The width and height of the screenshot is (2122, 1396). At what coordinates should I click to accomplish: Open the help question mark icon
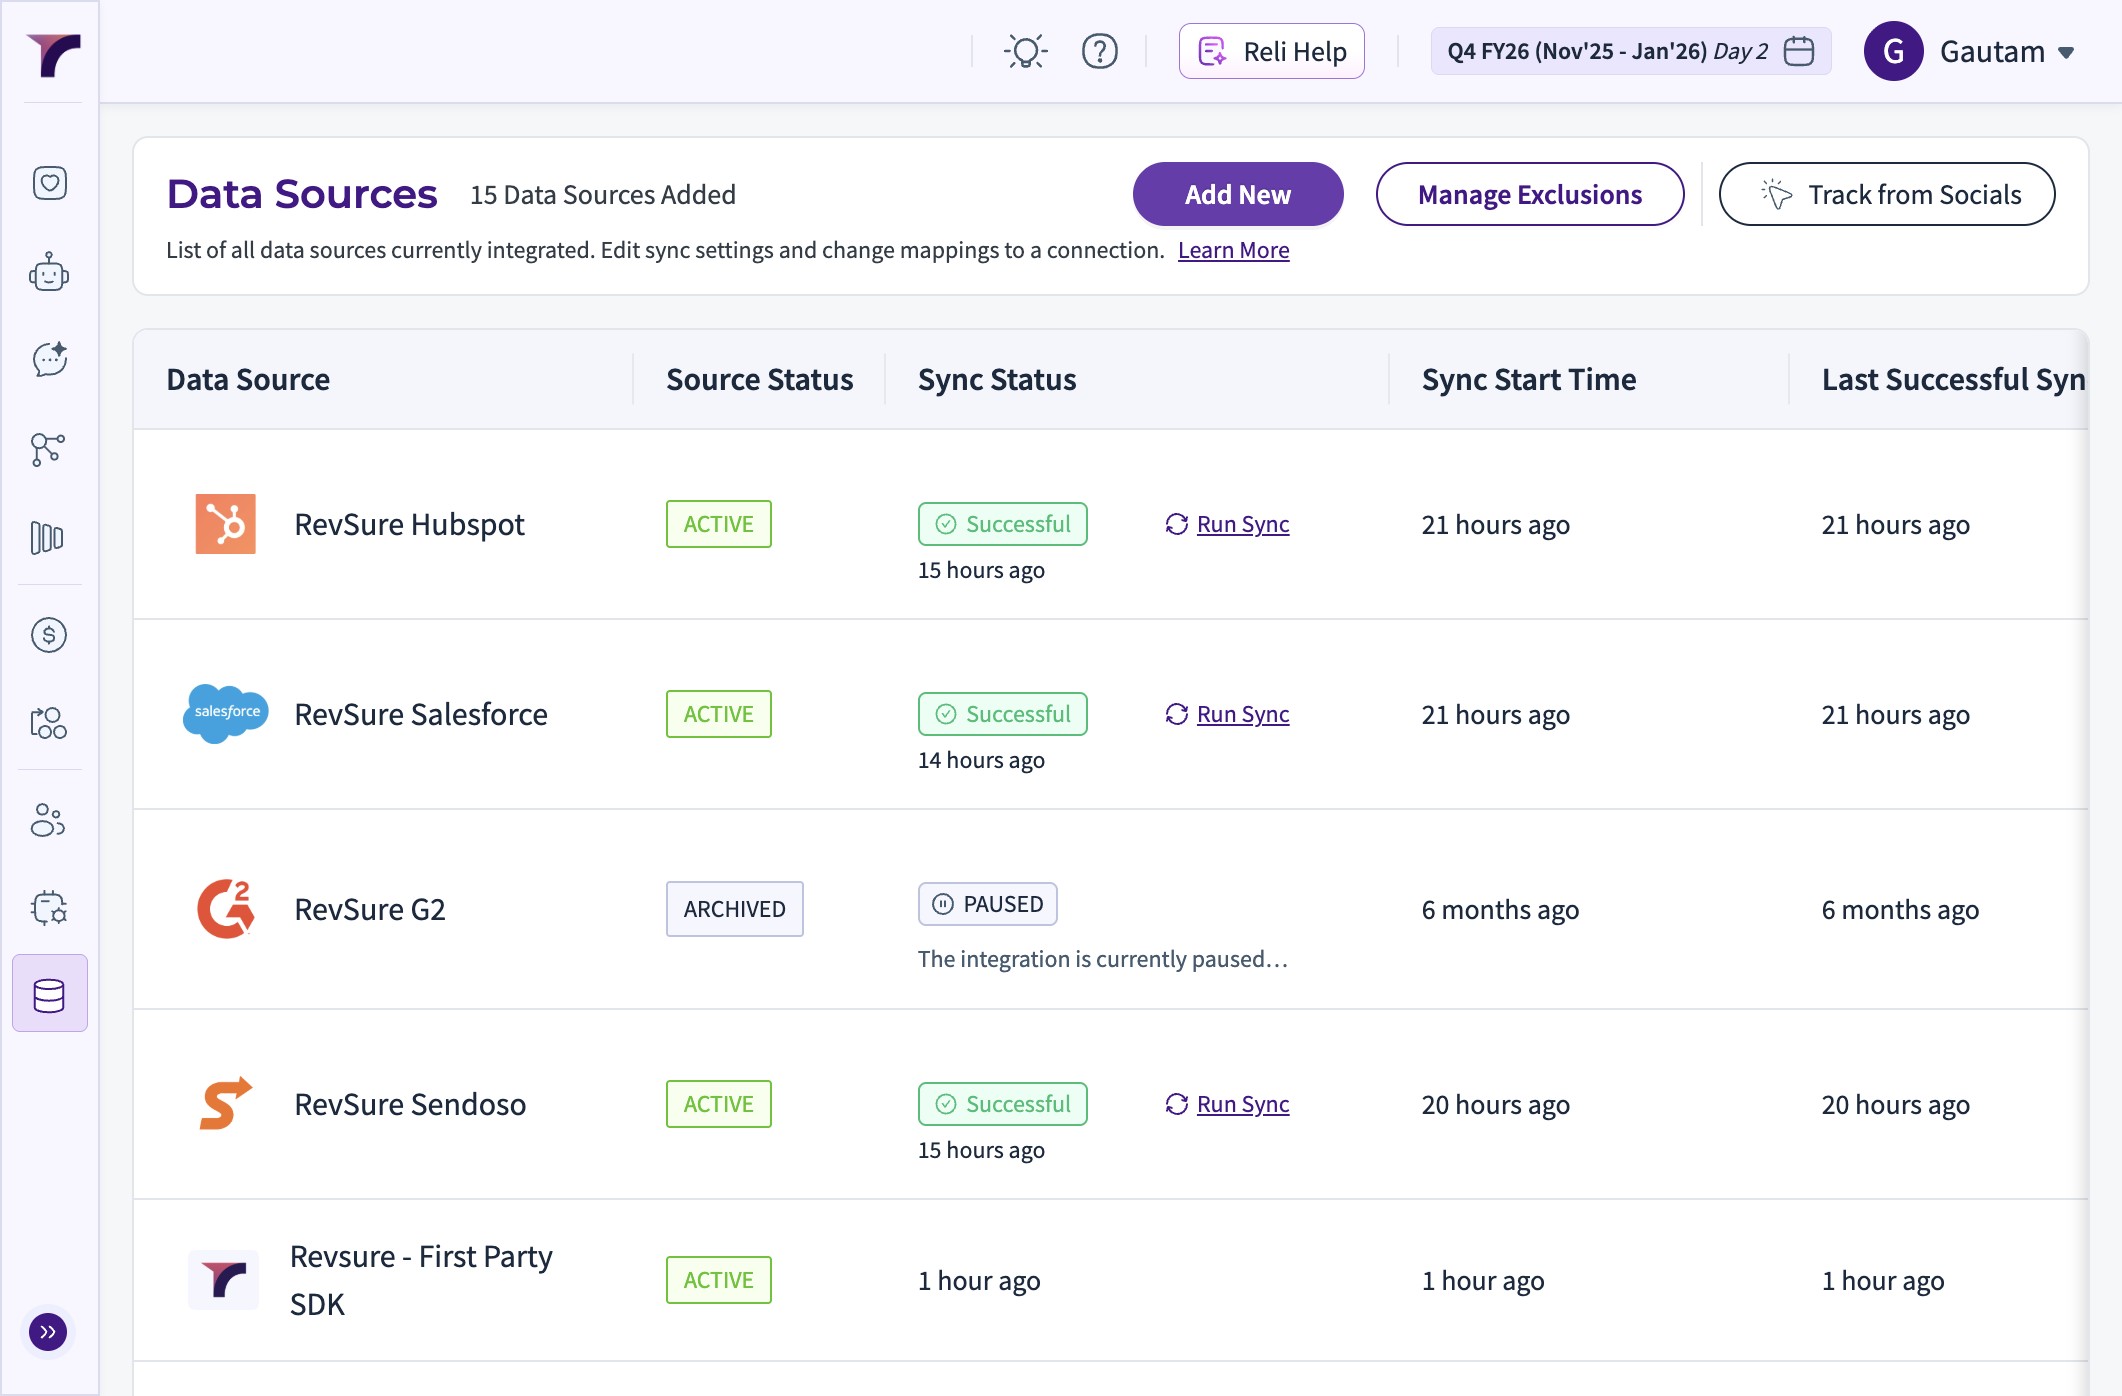pos(1099,51)
